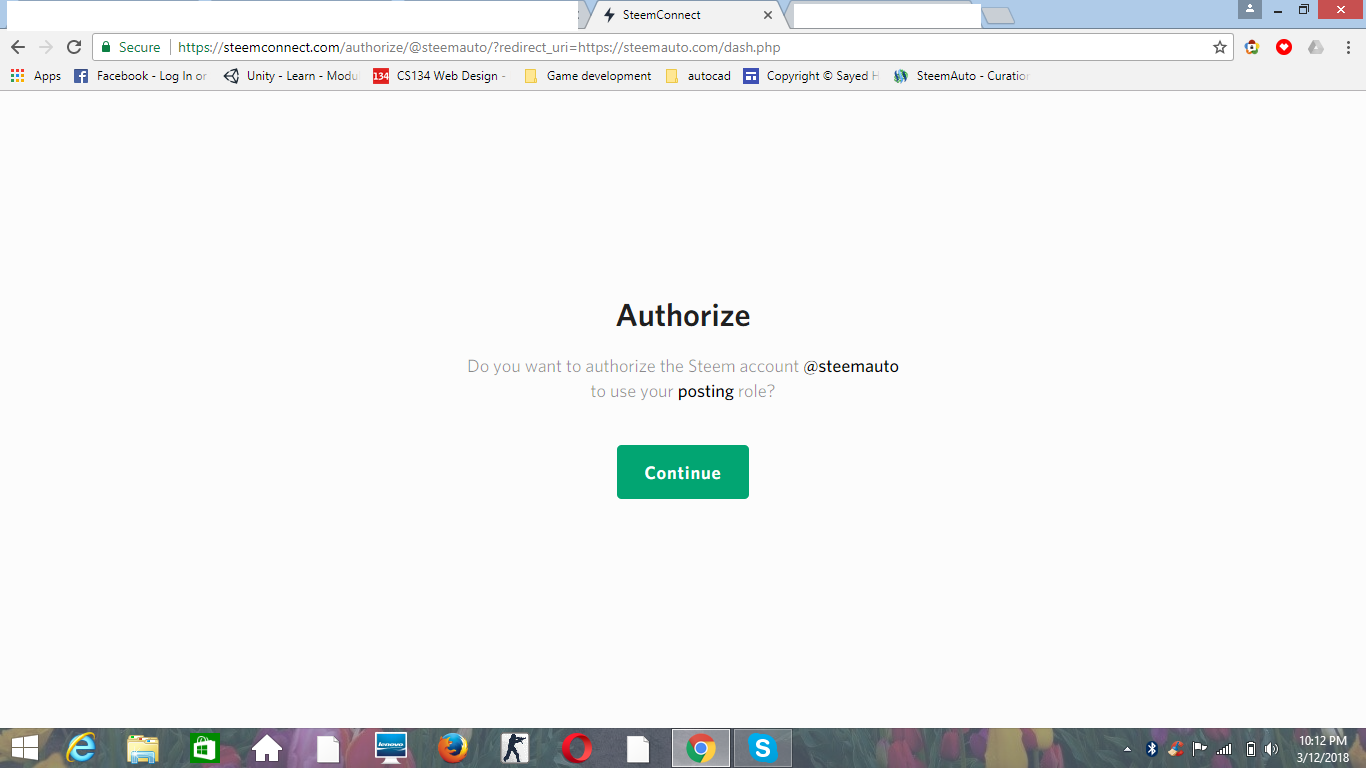Image resolution: width=1366 pixels, height=768 pixels.
Task: Open the taskbar clock showing 10:12 PM
Action: point(1323,749)
